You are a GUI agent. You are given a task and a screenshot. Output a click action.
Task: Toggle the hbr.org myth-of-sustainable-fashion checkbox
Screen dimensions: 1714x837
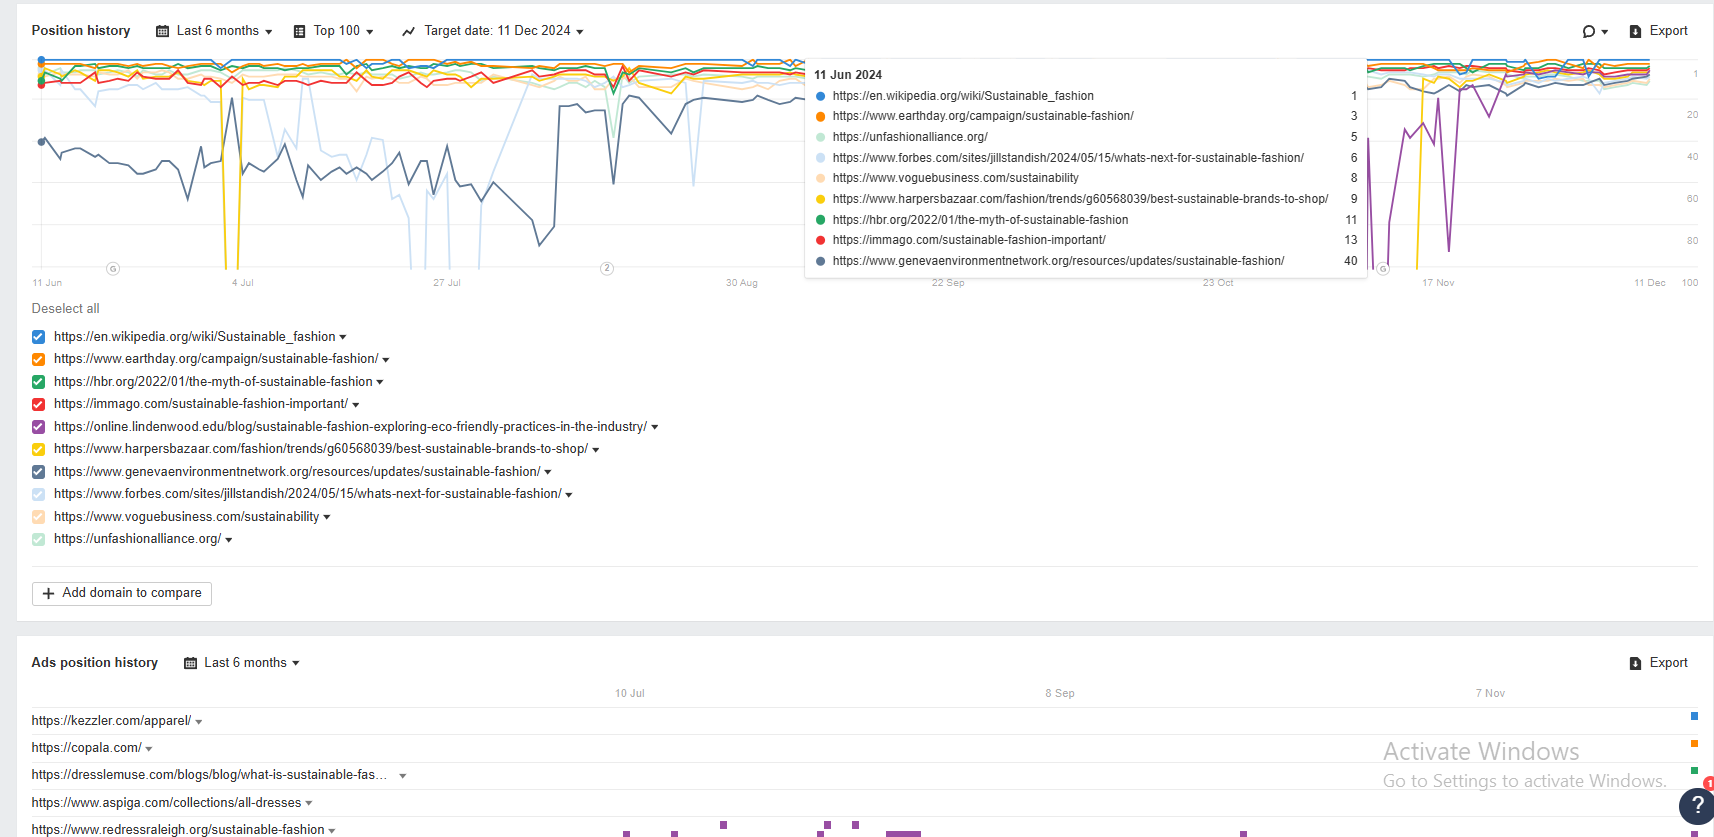pyautogui.click(x=38, y=382)
